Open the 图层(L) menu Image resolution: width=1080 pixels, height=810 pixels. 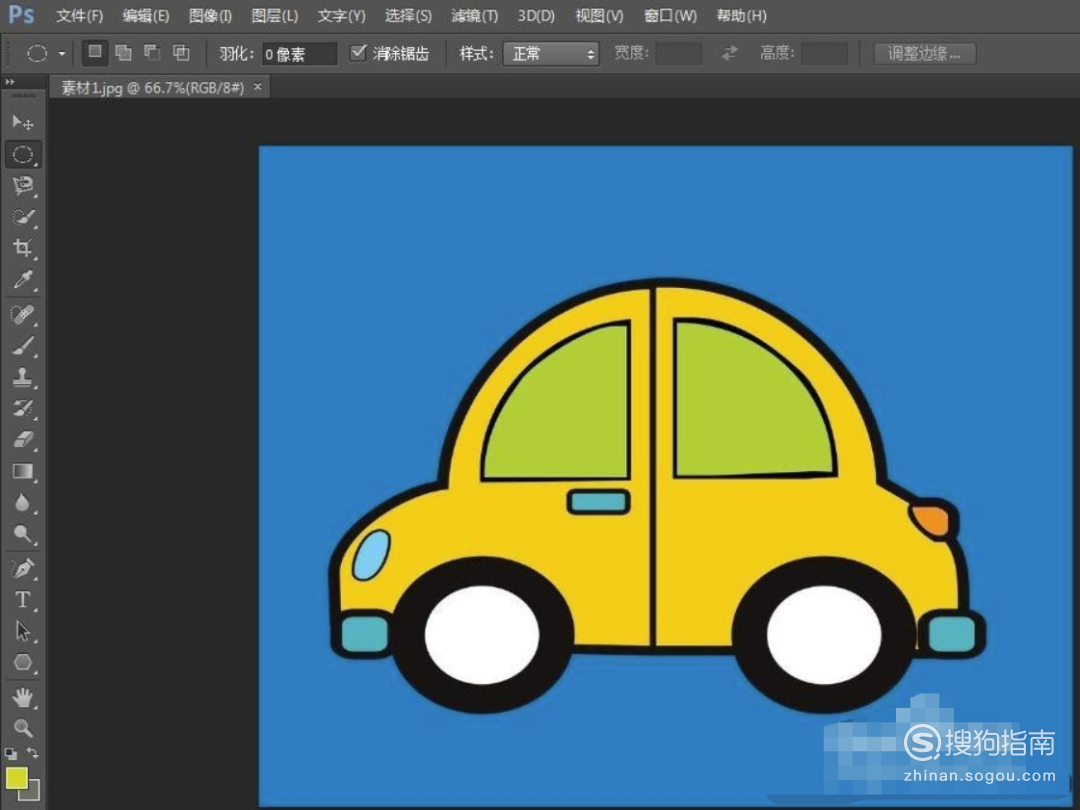click(x=275, y=16)
